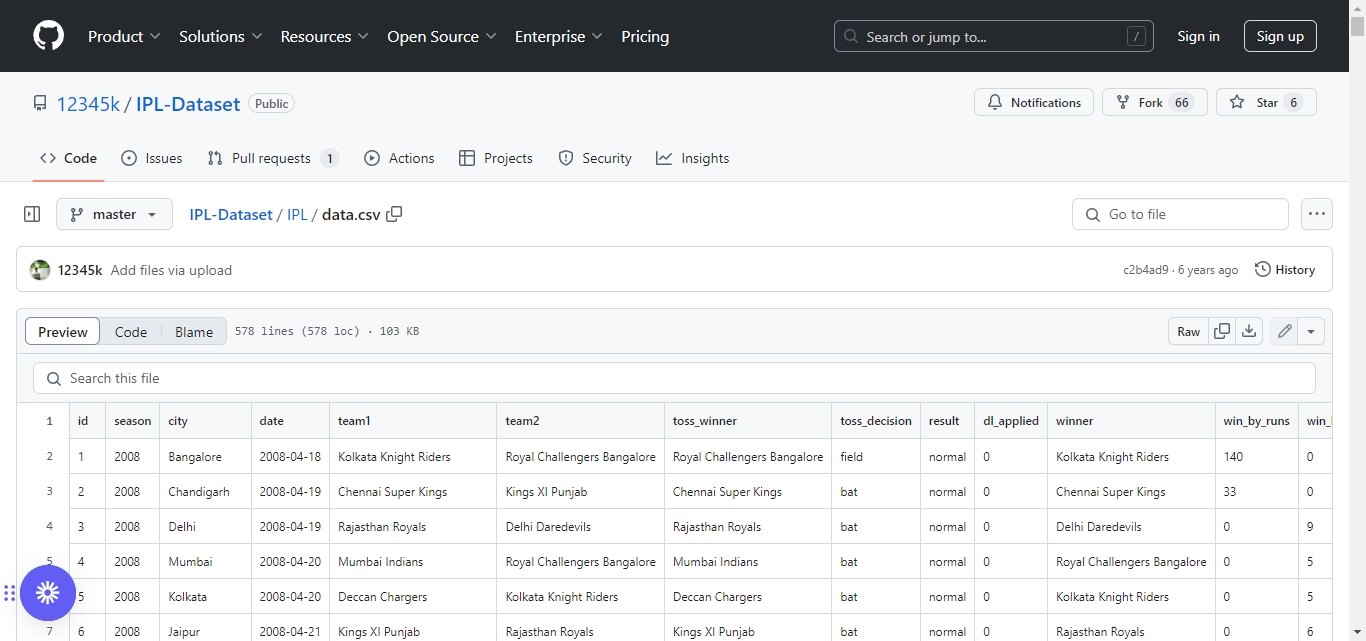Image resolution: width=1366 pixels, height=641 pixels.
Task: Open the Resources dropdown
Action: tap(325, 36)
